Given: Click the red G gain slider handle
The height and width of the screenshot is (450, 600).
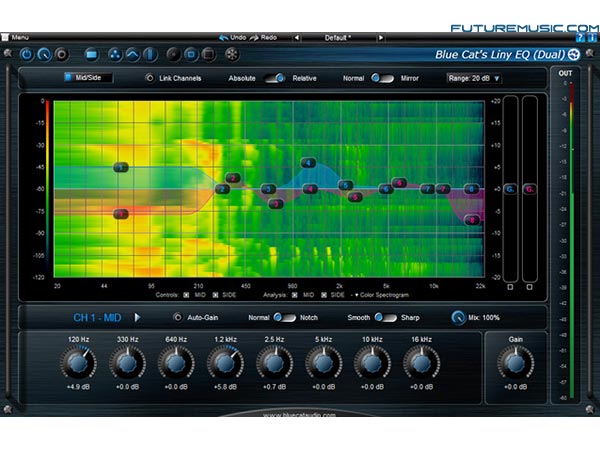Looking at the screenshot, I should pyautogui.click(x=530, y=189).
